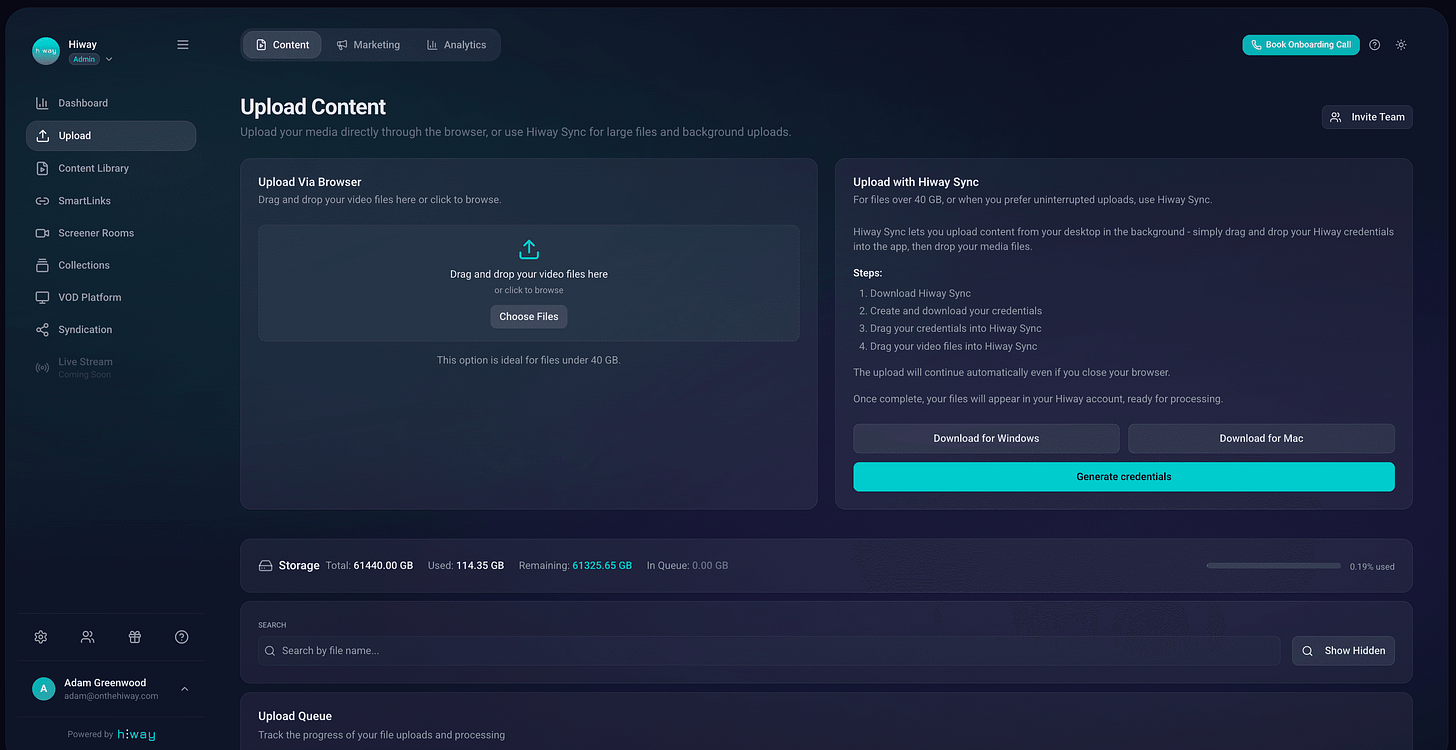Open Content Library in sidebar
1456x750 pixels.
tap(111, 168)
